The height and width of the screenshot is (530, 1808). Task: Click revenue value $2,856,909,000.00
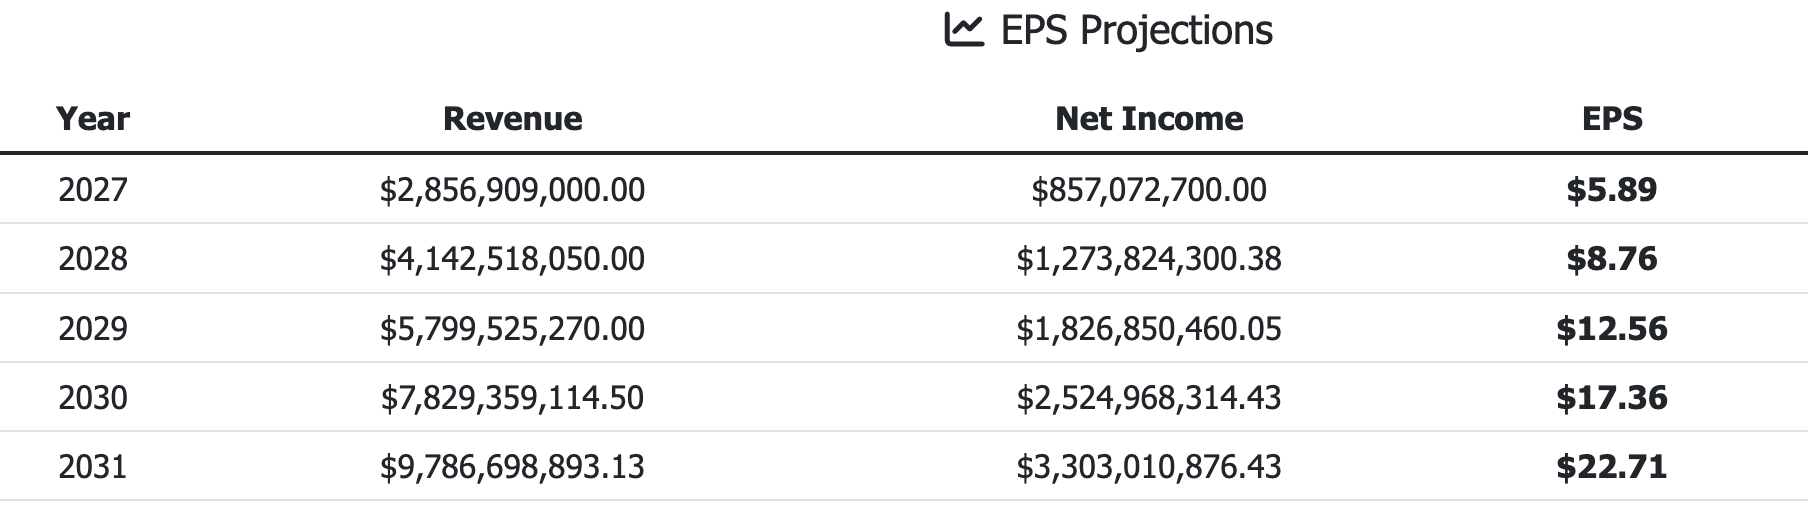coord(512,189)
